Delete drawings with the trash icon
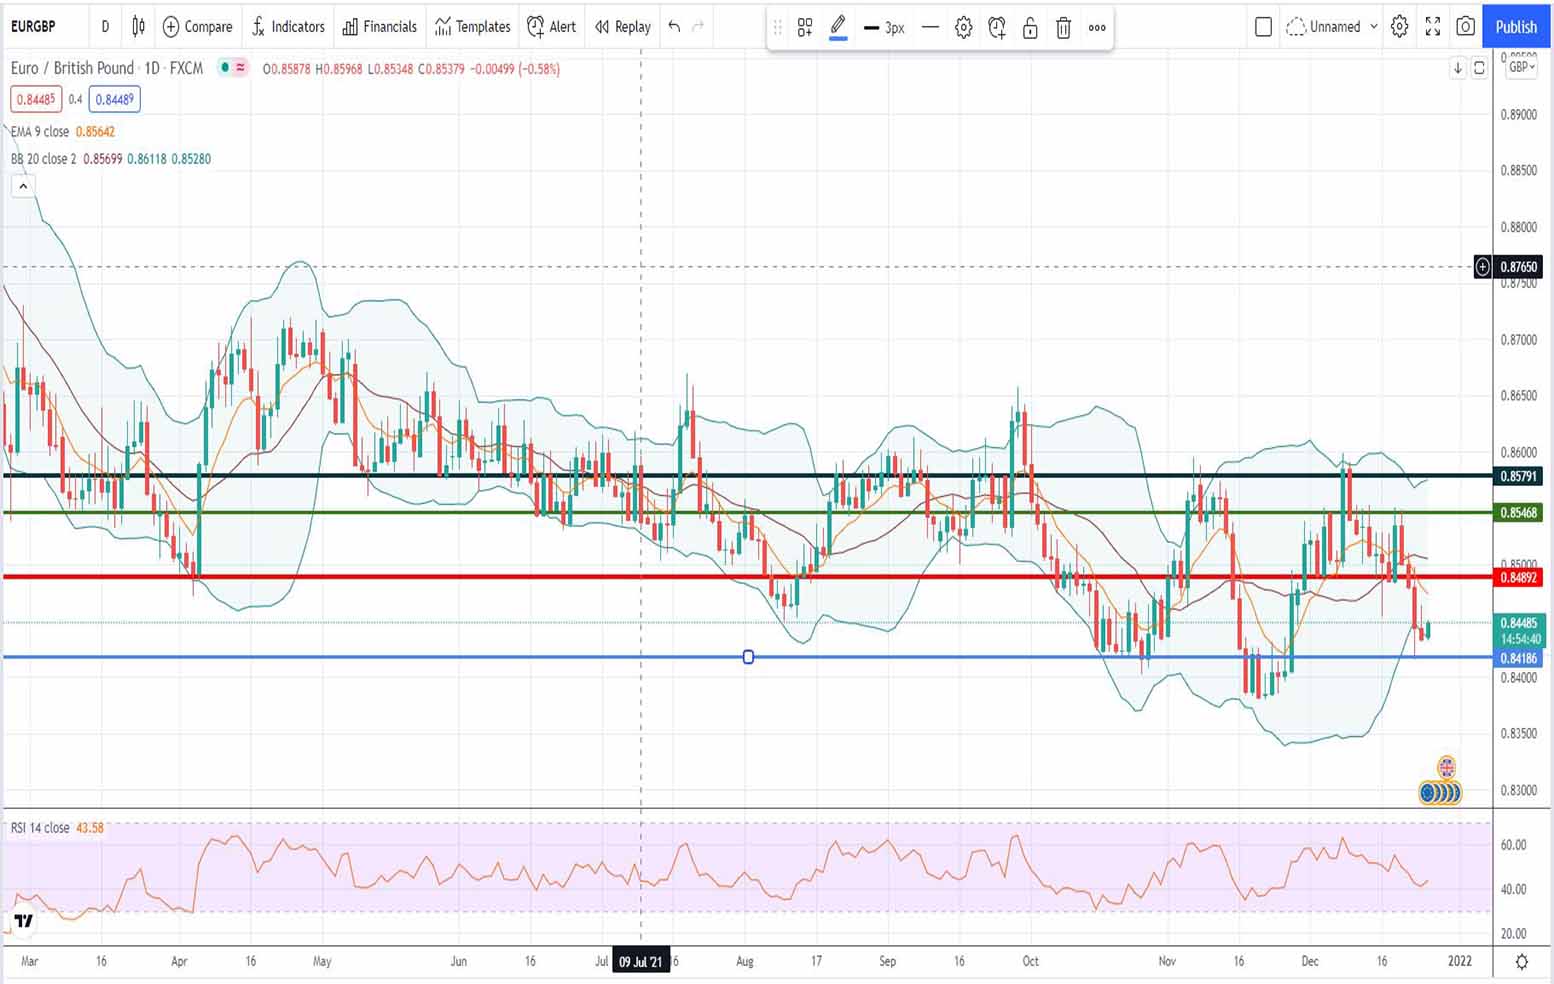1554x984 pixels. click(x=1063, y=29)
